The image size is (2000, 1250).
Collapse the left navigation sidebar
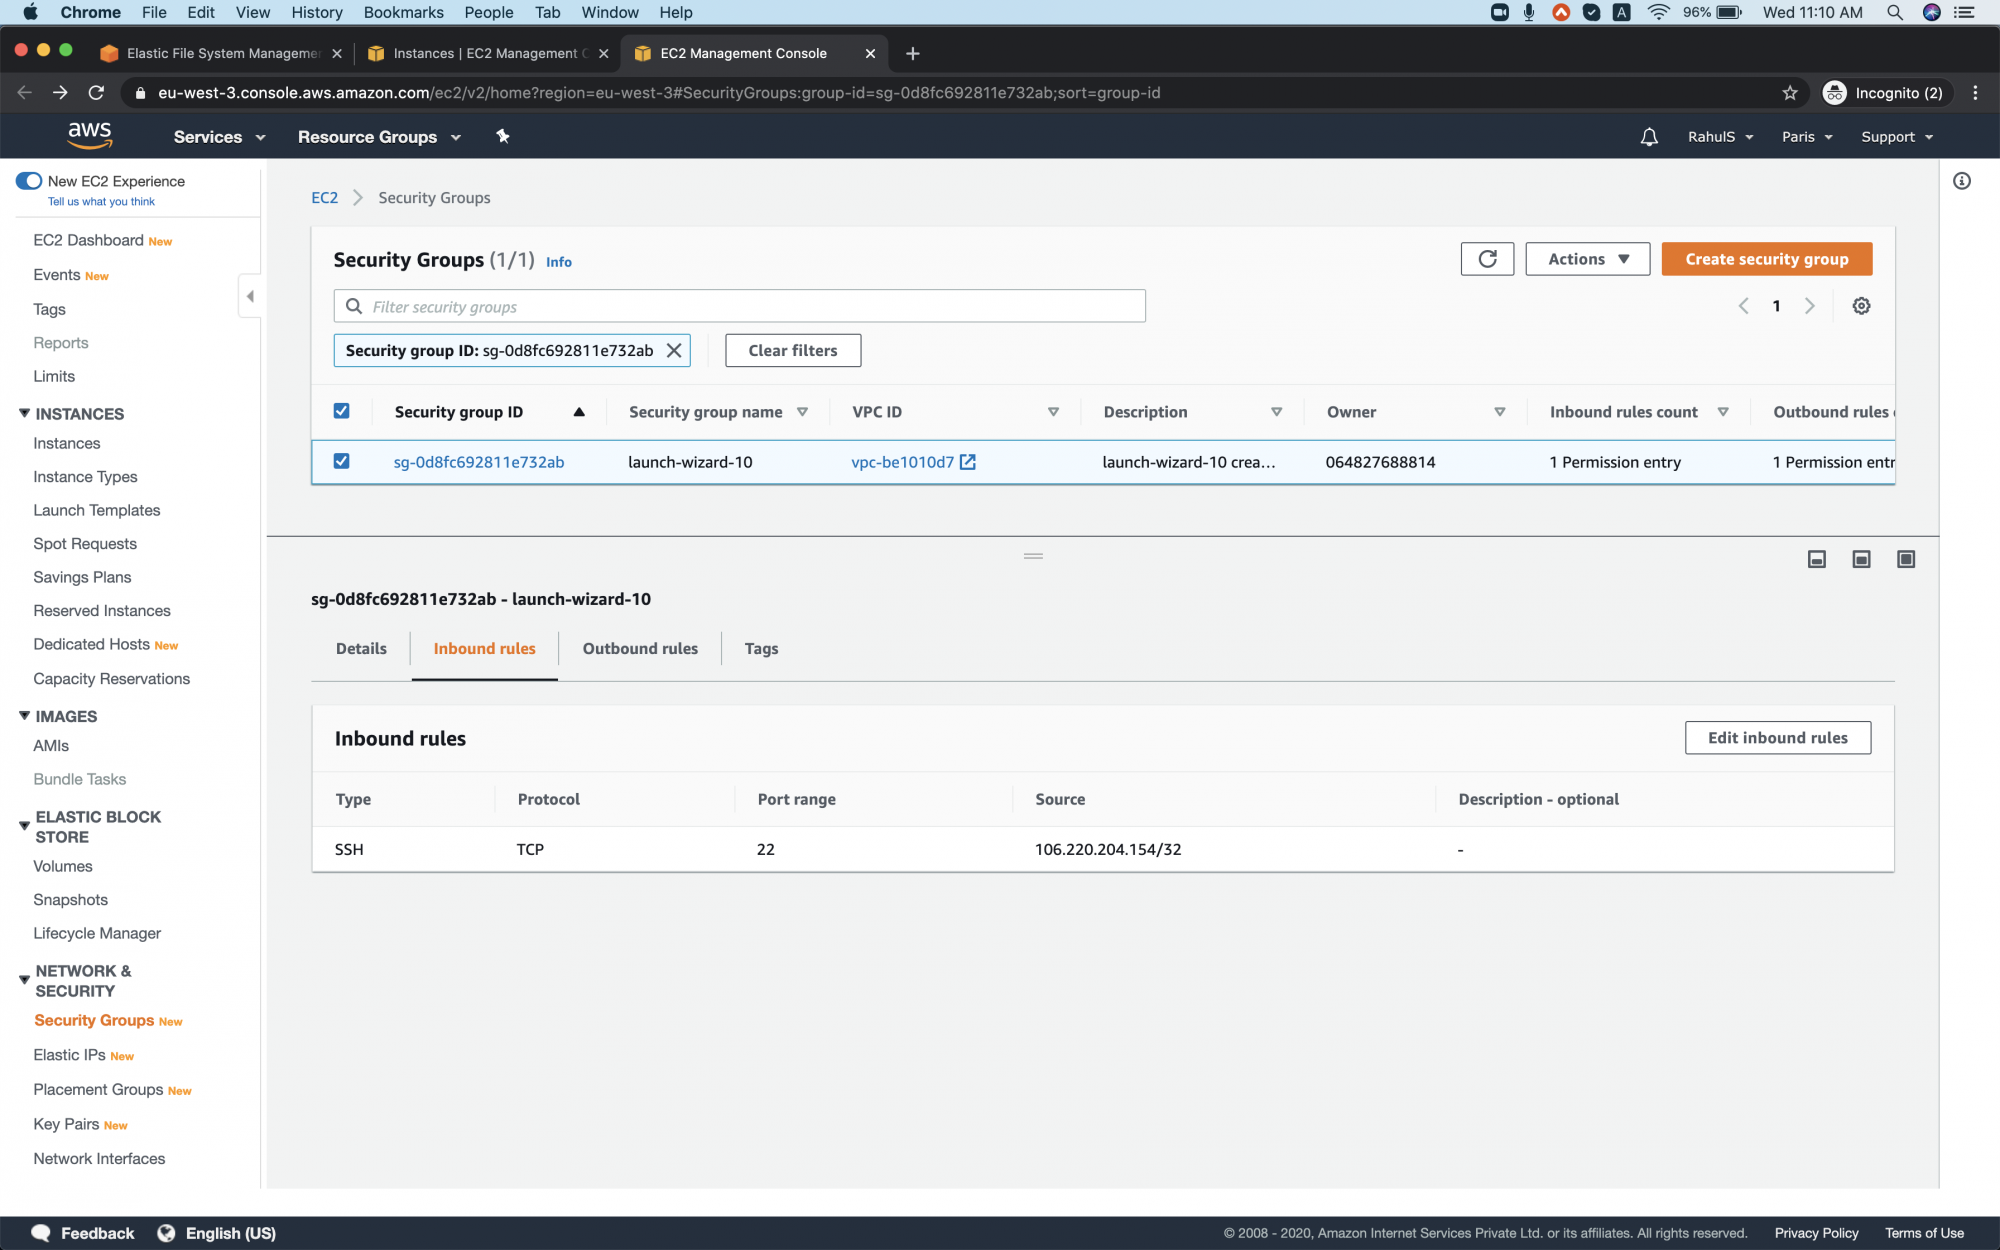[250, 296]
